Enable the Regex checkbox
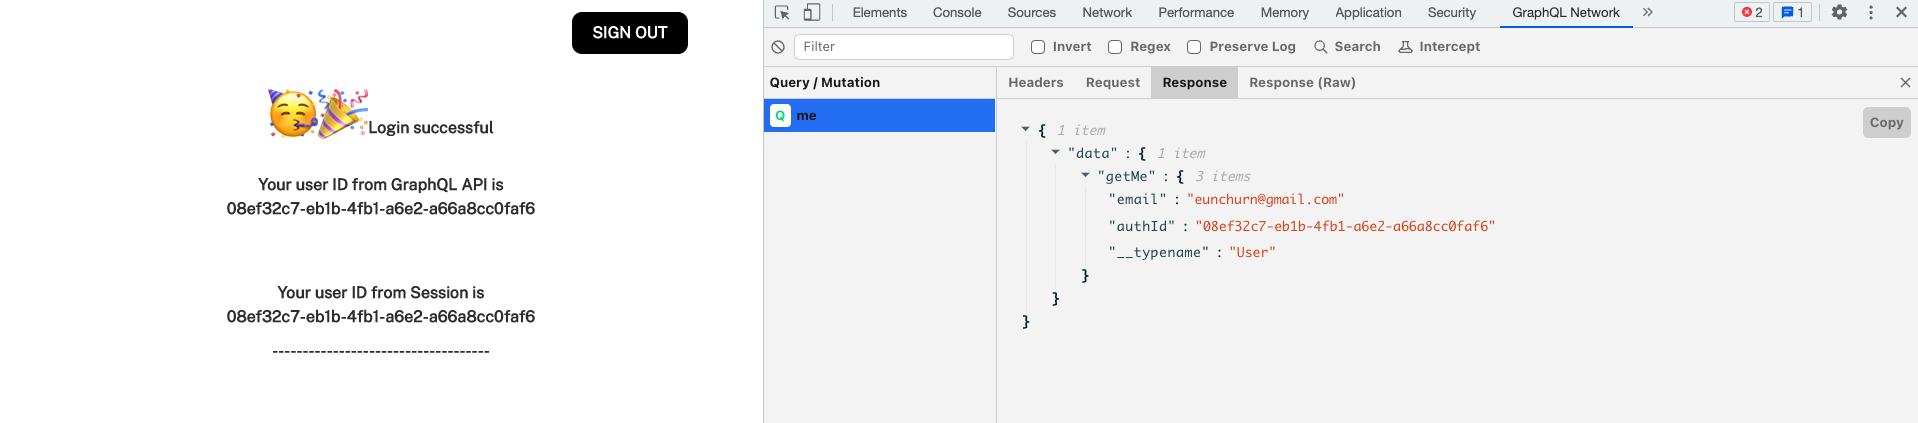Screen dimensions: 1918x423 (x=1115, y=47)
